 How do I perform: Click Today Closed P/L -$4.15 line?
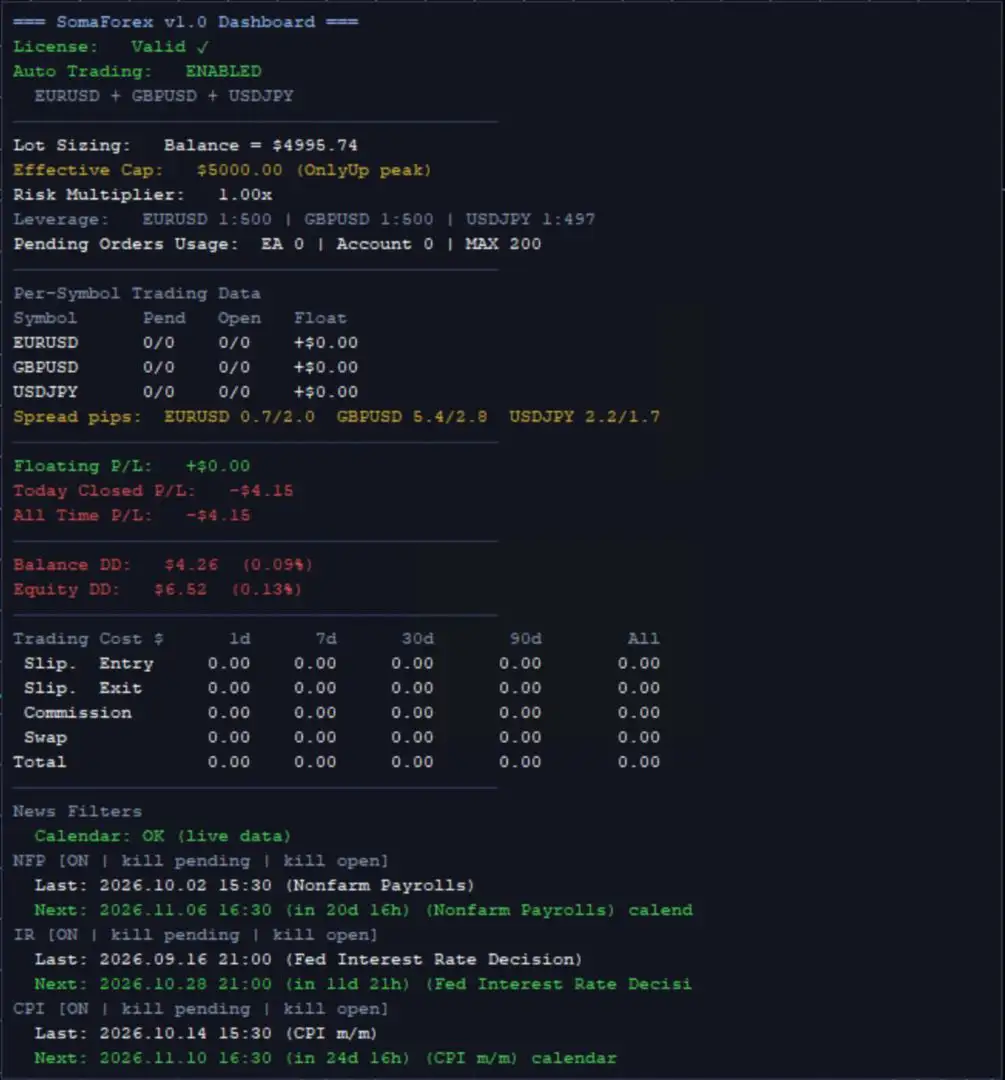(x=153, y=491)
